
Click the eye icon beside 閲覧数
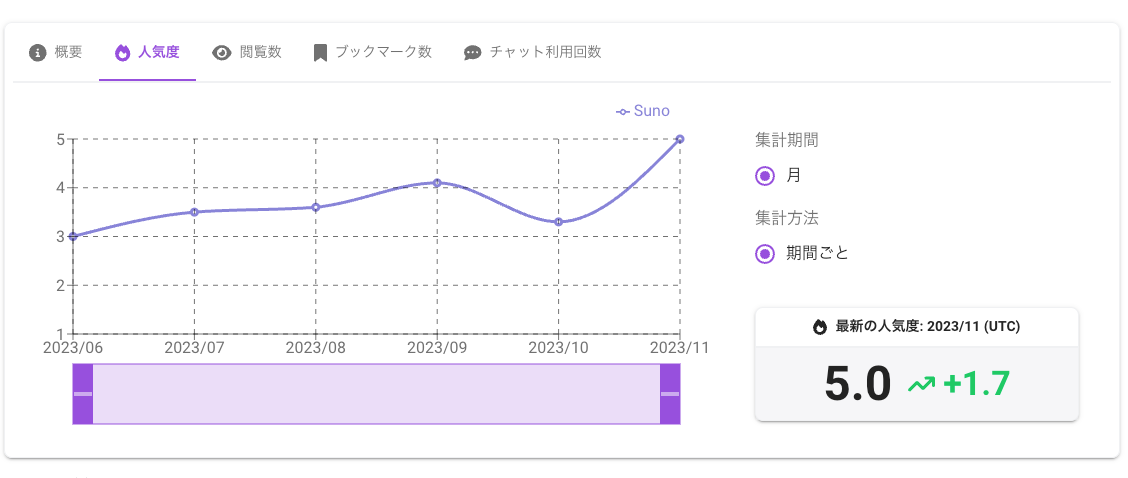(x=222, y=53)
